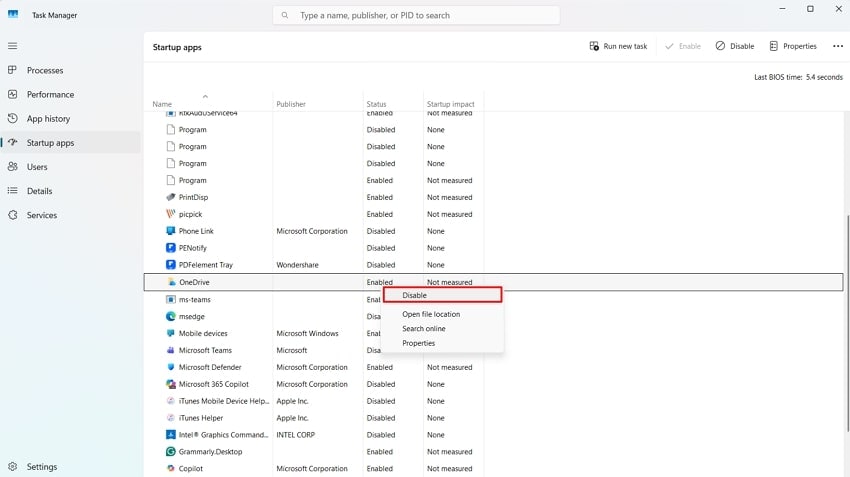Select the OneDrive row
850x477 pixels.
pos(493,282)
